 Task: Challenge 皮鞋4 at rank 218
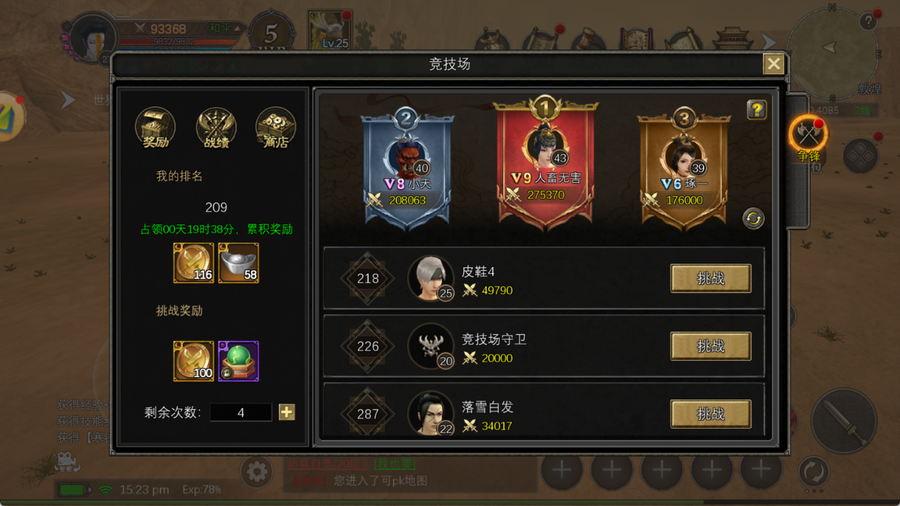tap(711, 278)
